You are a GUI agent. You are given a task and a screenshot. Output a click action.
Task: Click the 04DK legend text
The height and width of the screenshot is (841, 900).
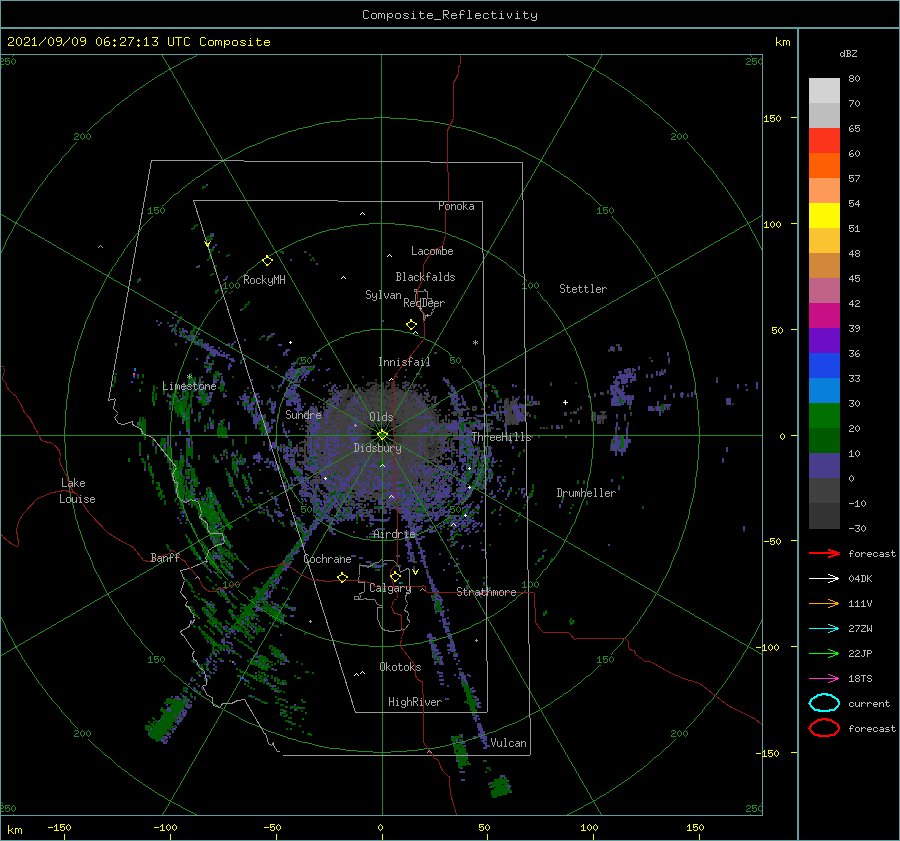click(860, 579)
